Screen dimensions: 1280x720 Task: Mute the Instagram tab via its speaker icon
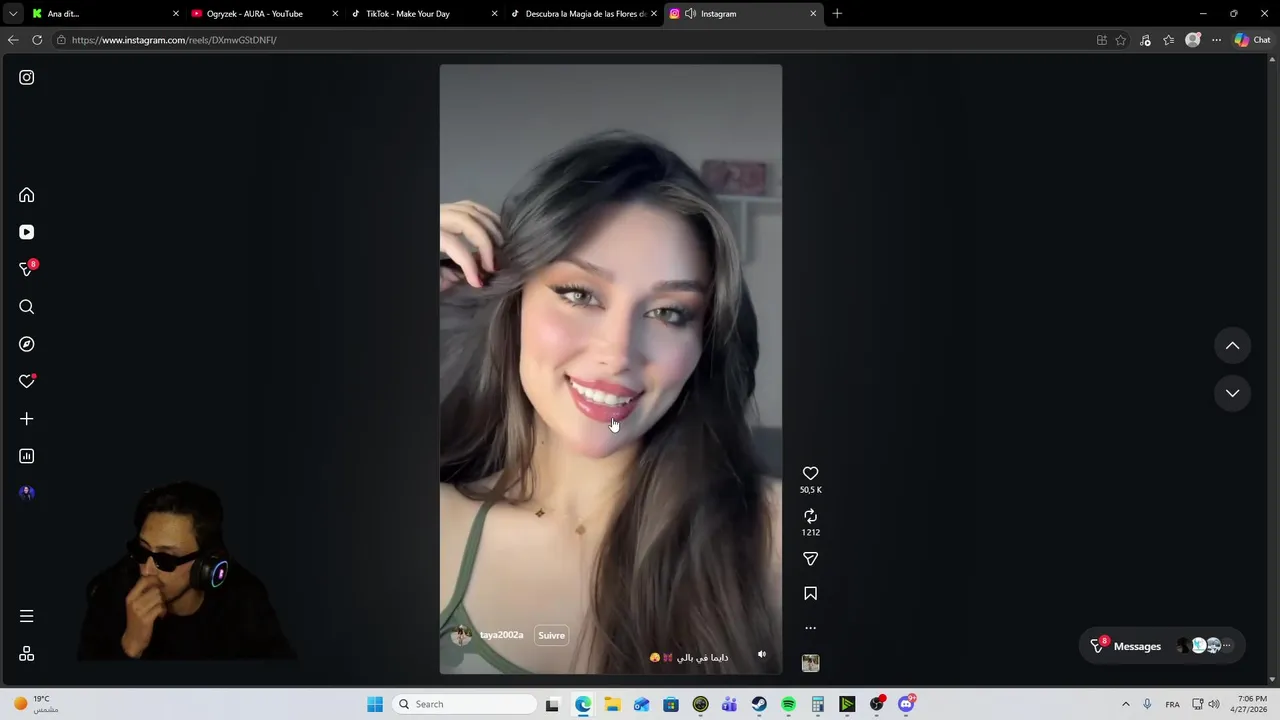pyautogui.click(x=690, y=14)
